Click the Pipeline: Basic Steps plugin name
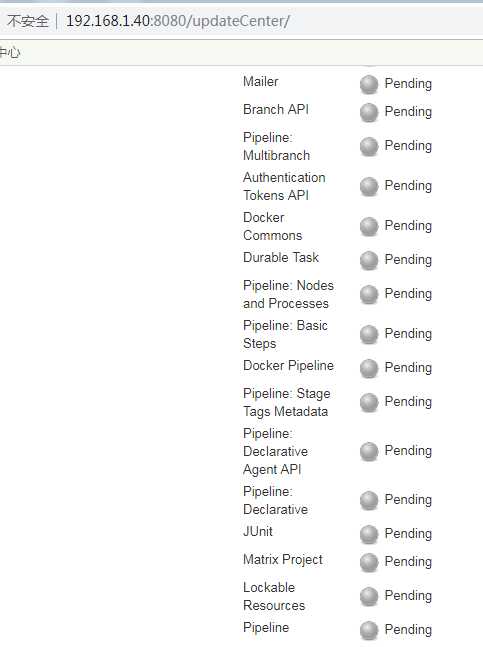The width and height of the screenshot is (483, 647). (x=285, y=334)
